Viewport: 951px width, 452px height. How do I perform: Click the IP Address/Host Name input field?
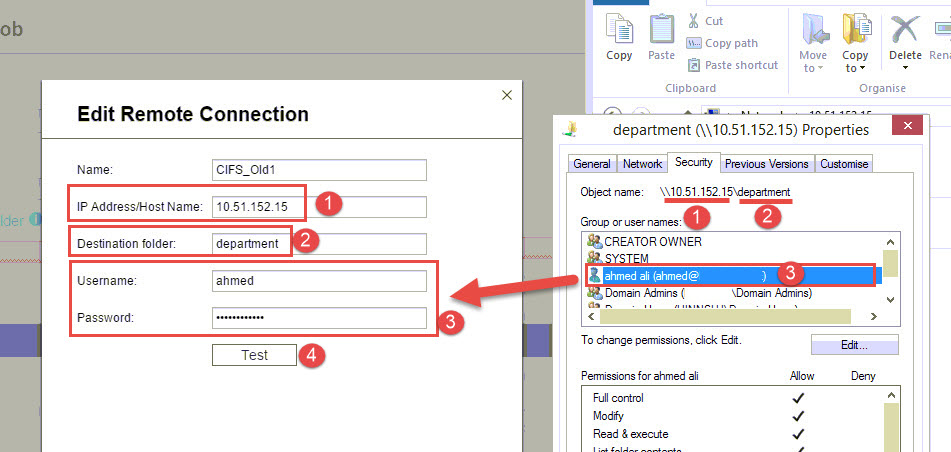[319, 207]
